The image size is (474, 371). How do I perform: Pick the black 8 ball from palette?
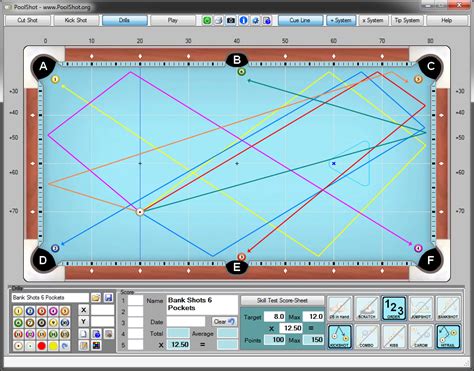pos(42,323)
